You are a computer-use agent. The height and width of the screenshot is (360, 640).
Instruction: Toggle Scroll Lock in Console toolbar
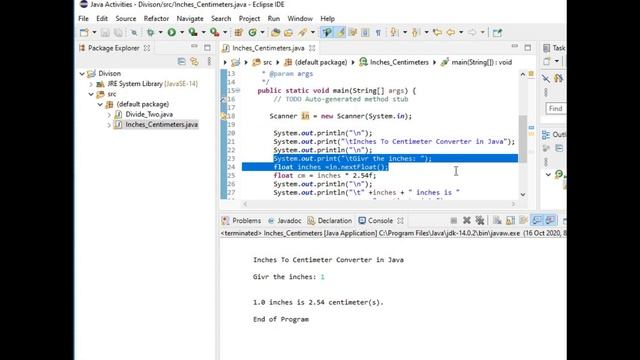click(510, 220)
